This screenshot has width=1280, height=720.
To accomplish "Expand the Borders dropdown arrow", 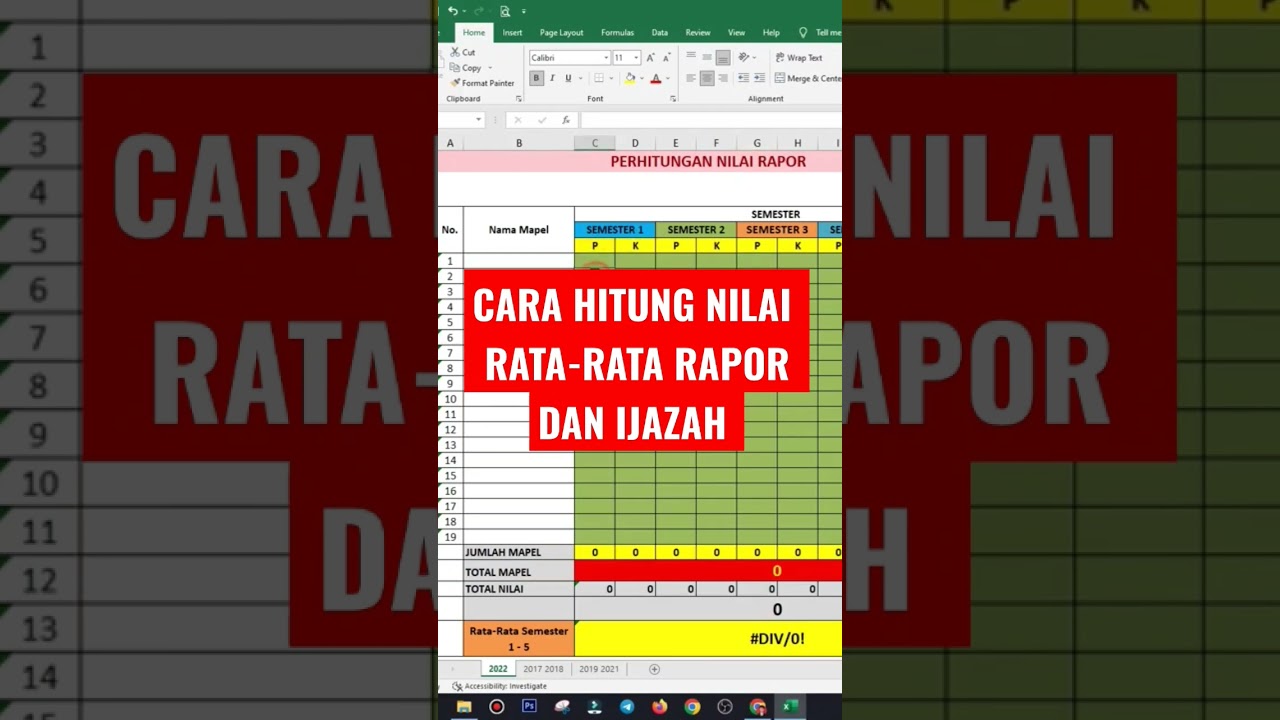I will pos(611,78).
